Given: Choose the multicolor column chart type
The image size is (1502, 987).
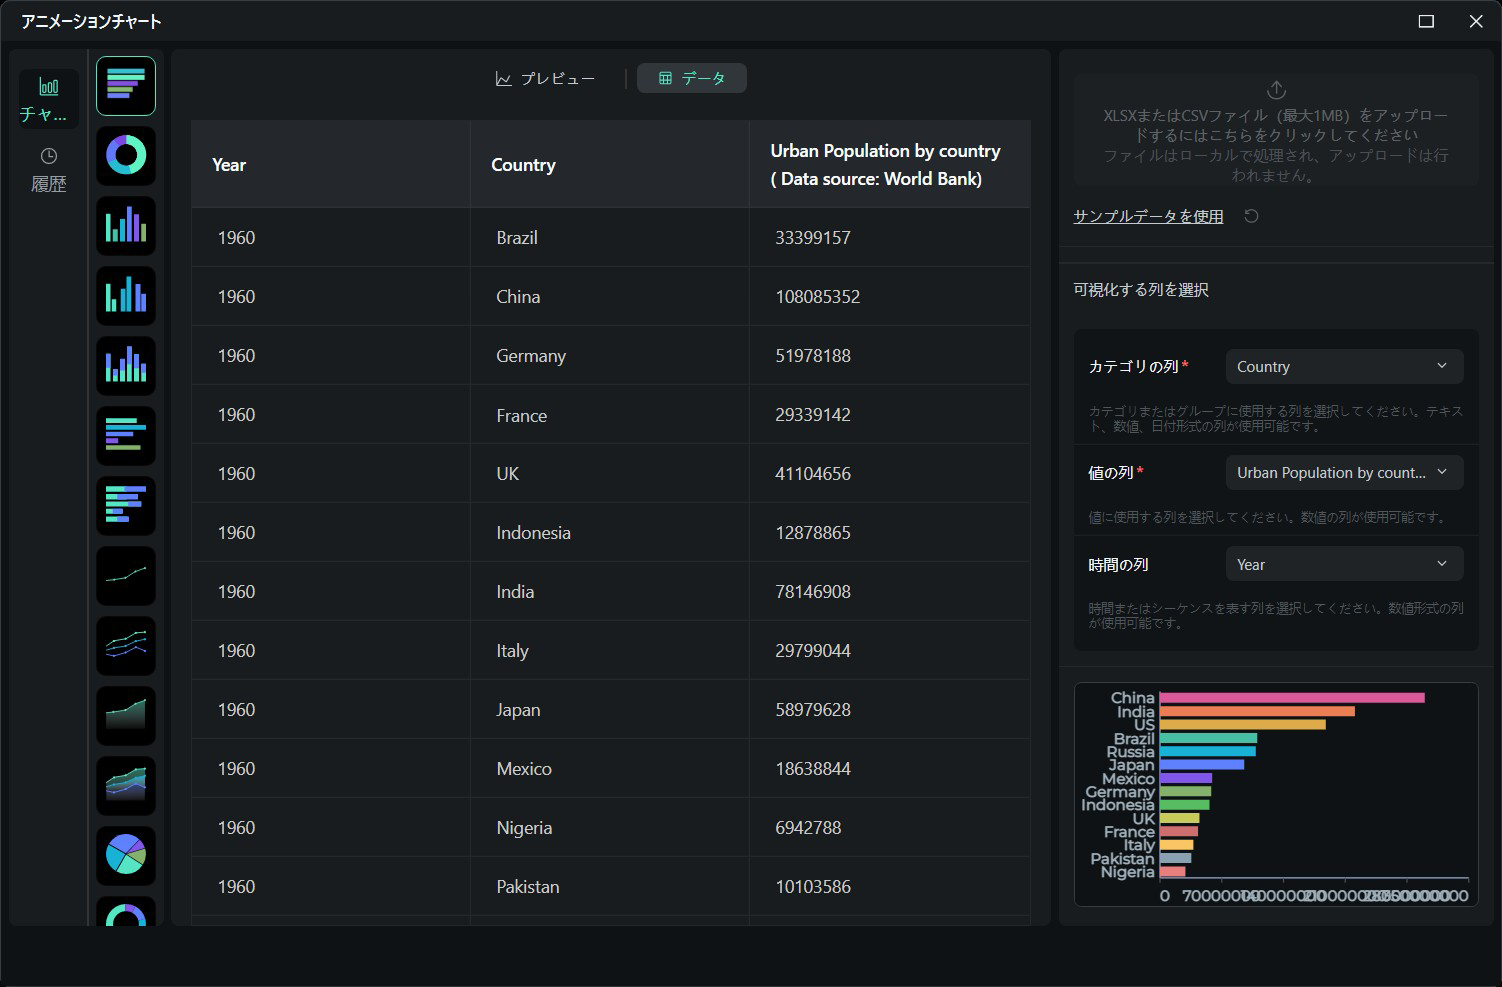Looking at the screenshot, I should click(x=126, y=226).
